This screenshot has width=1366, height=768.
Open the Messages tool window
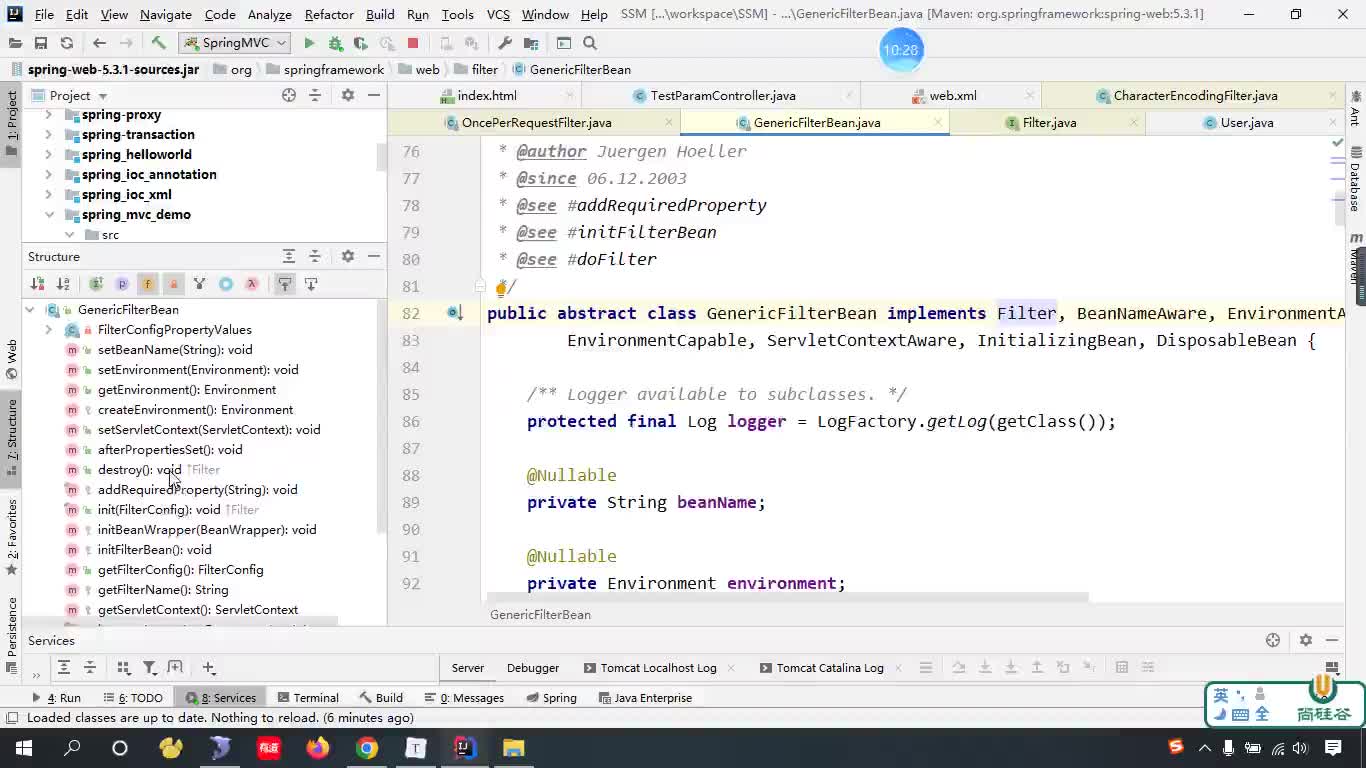[464, 698]
